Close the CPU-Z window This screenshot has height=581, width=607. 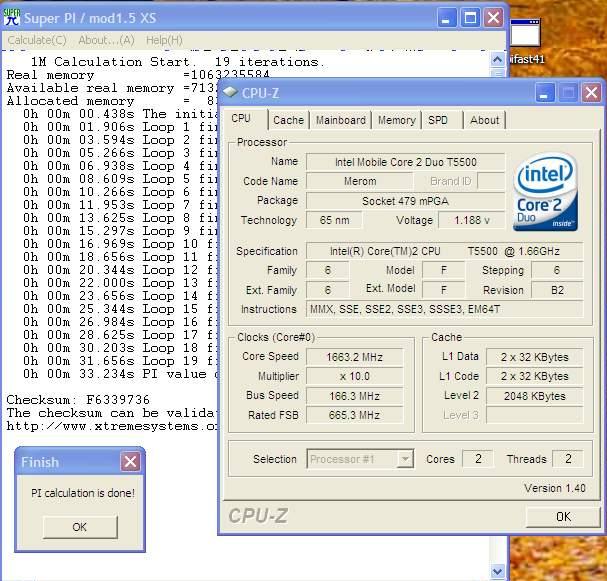[590, 93]
